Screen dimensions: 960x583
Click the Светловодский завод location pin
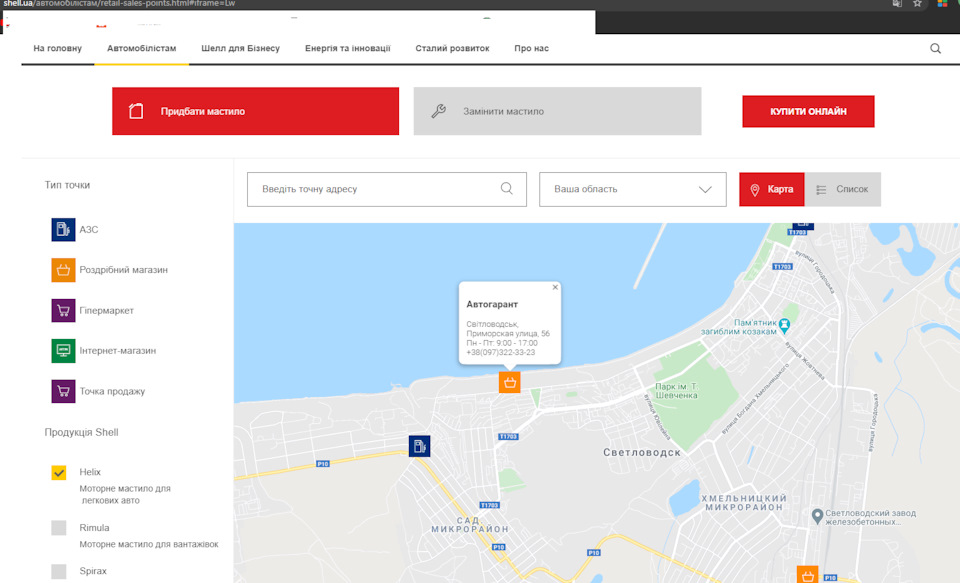817,516
